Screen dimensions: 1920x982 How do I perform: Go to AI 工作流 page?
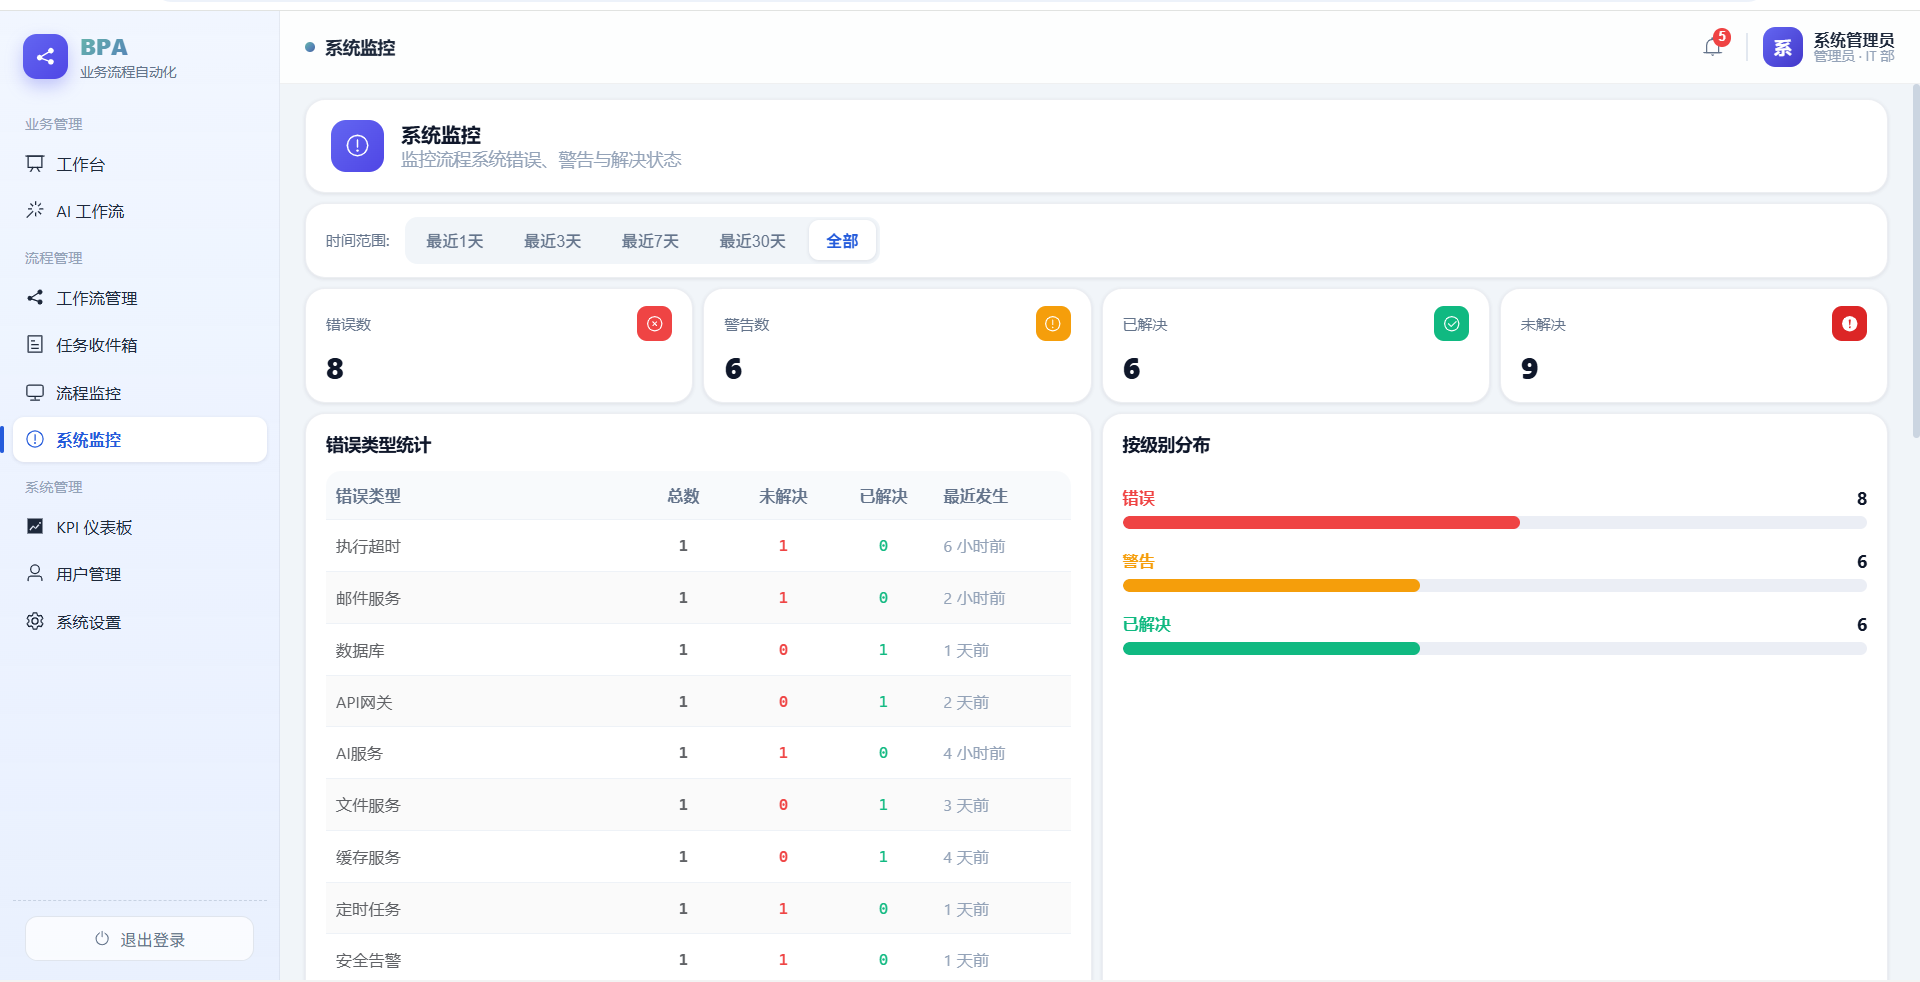pos(140,211)
